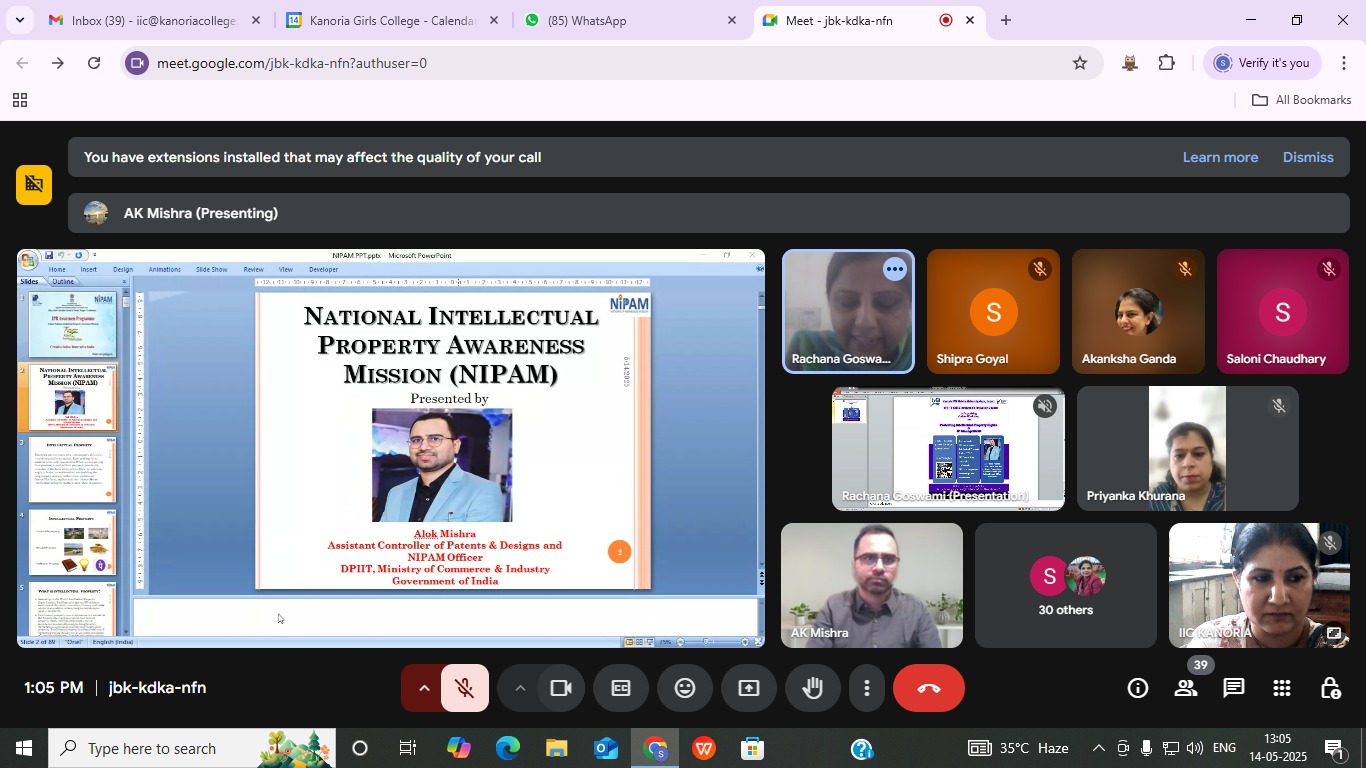Image resolution: width=1366 pixels, height=768 pixels.
Task: Click the Present now share screen icon
Action: [x=749, y=688]
